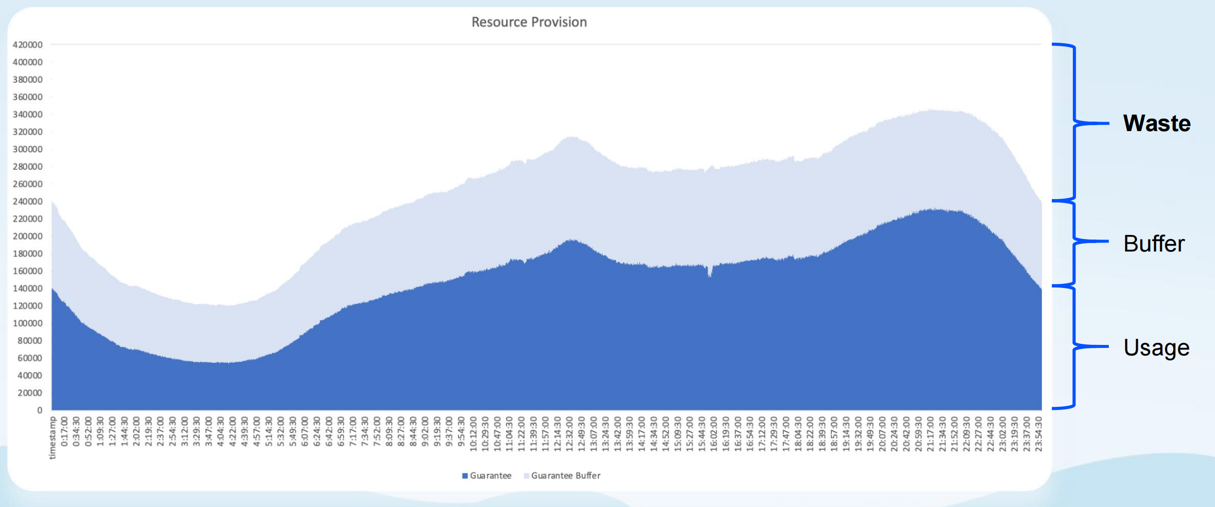Click the 17:47:00 x-axis label
This screenshot has height=507, width=1215.
tap(786, 432)
